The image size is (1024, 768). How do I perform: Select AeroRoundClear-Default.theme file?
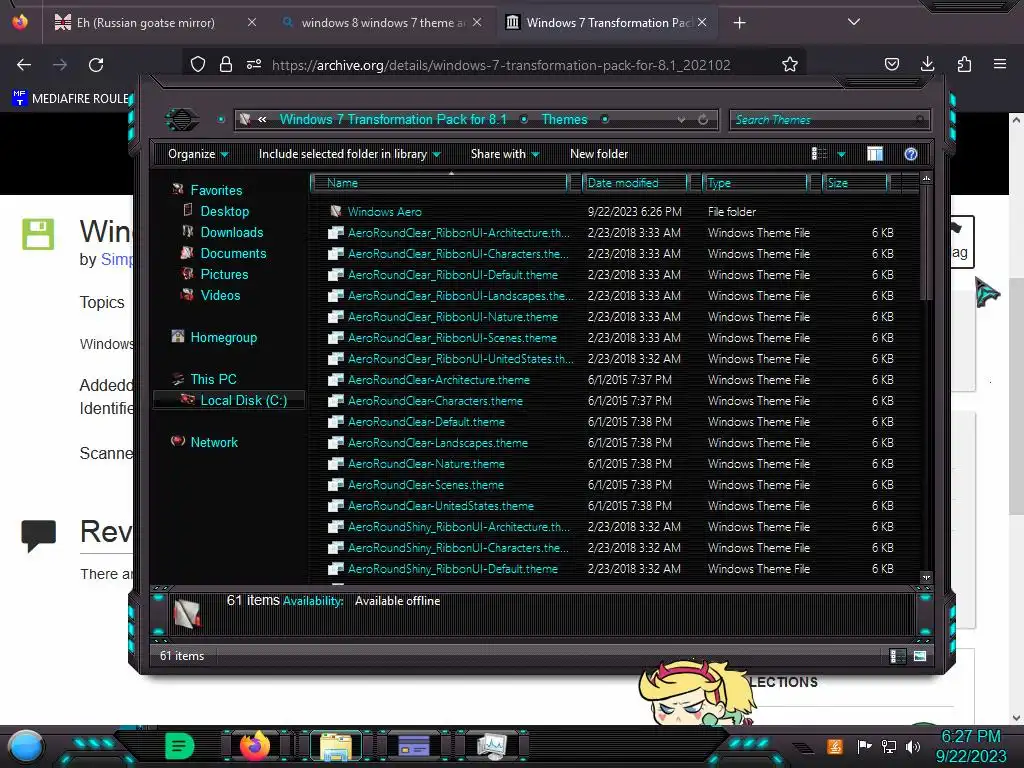[x=426, y=422]
